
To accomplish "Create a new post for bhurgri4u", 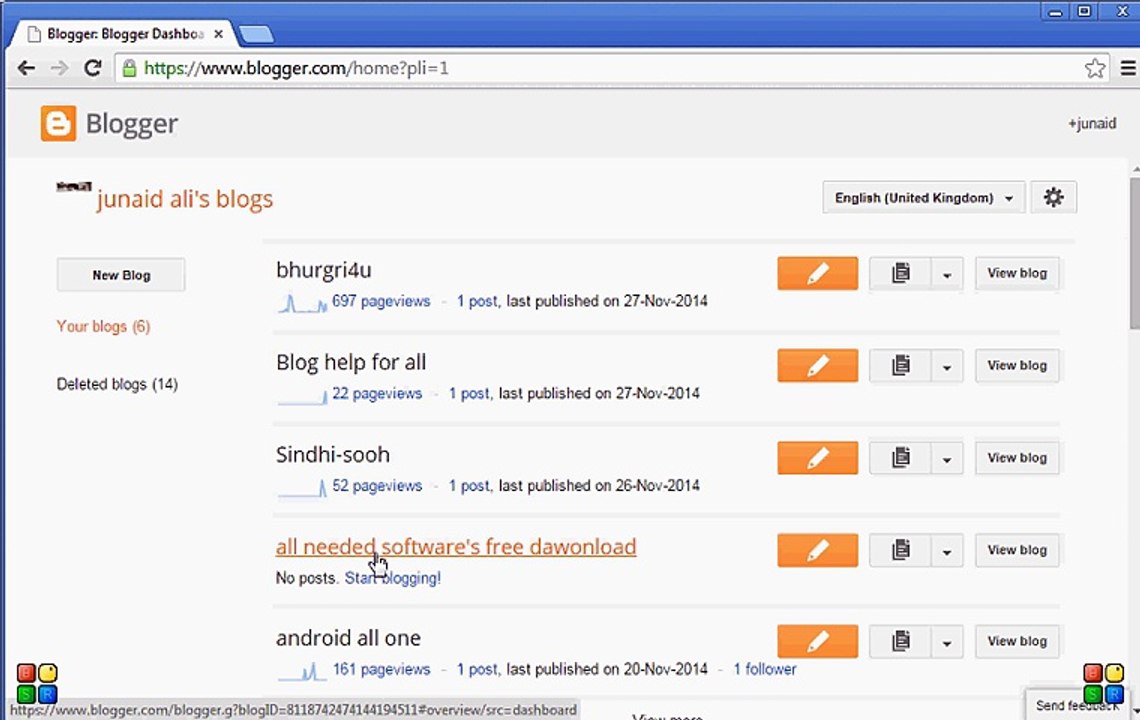I will (817, 273).
